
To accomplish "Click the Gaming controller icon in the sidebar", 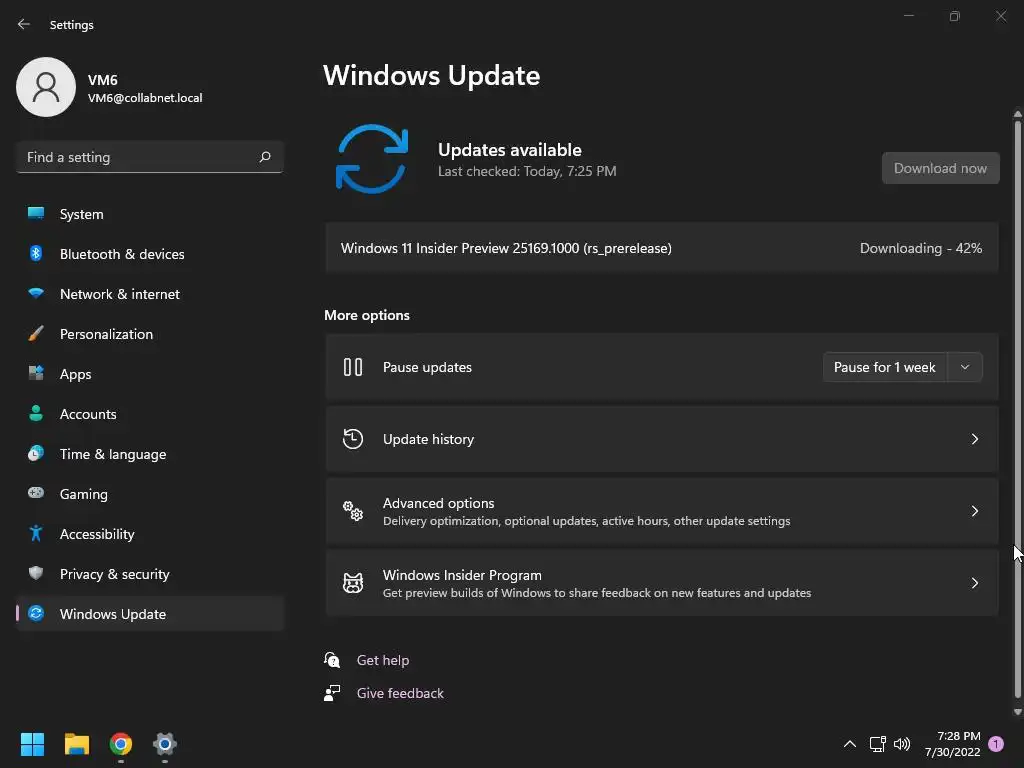I will 36,493.
